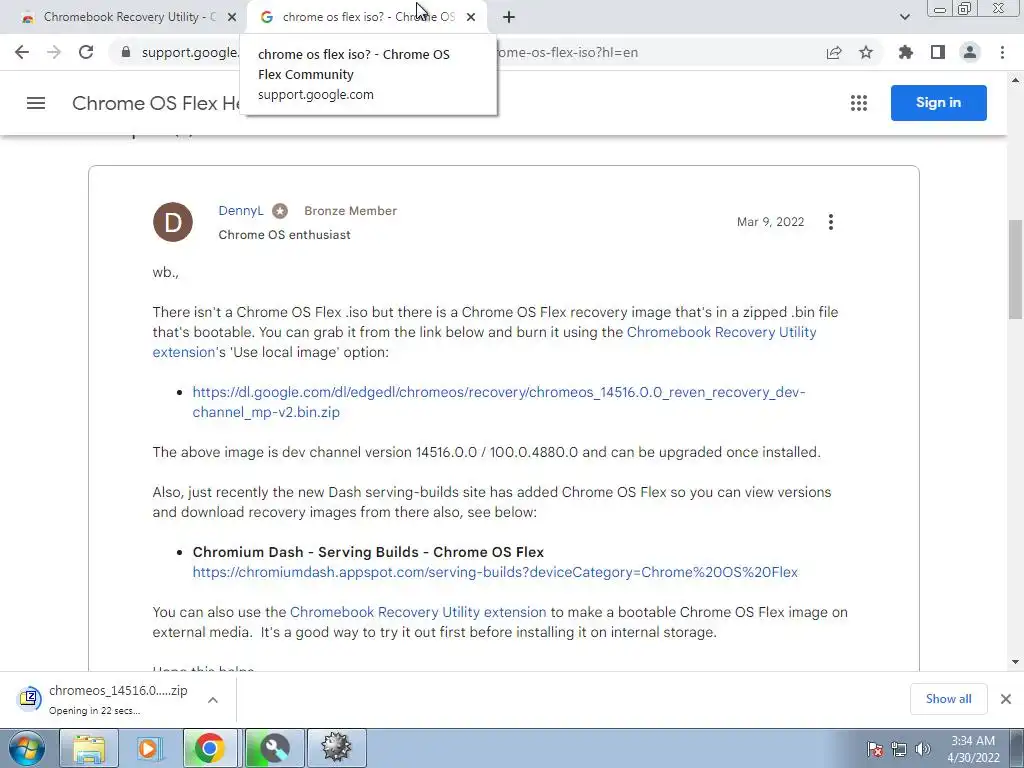Screen dimensions: 1024x768
Task: Click the Mar 9, 2022 post date
Action: click(771, 222)
